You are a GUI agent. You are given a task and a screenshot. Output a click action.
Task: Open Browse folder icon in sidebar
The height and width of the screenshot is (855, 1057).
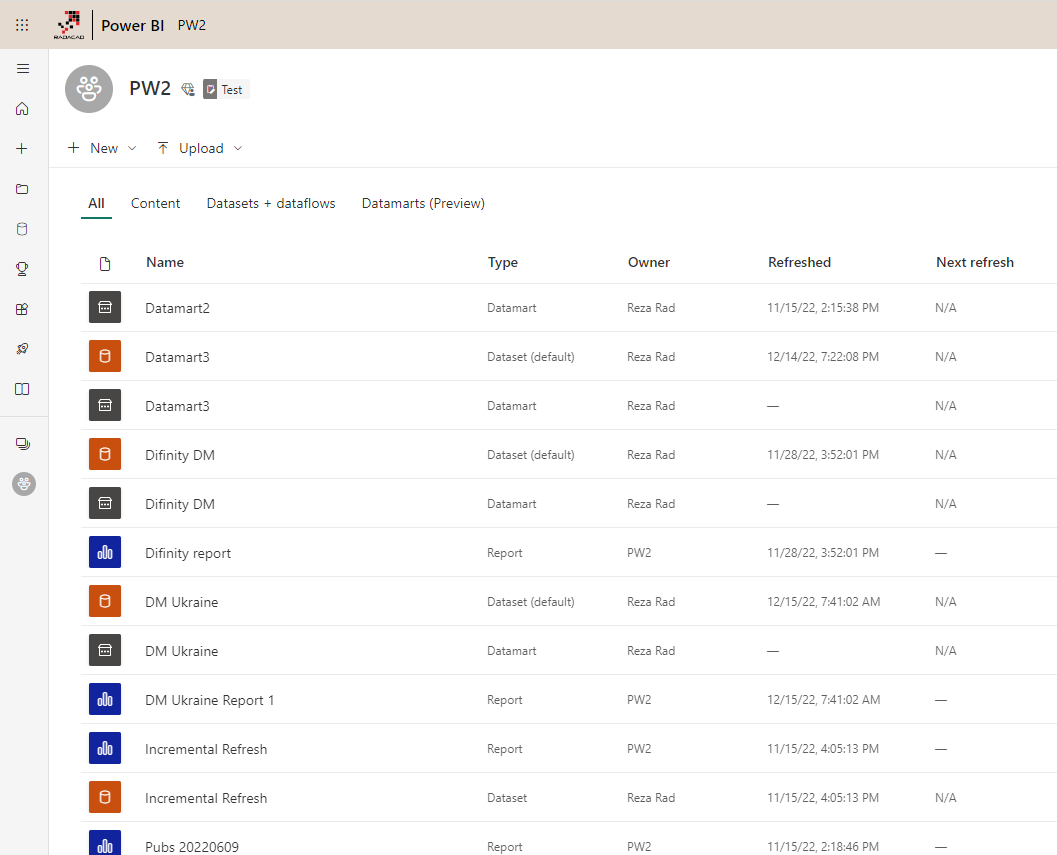pos(23,189)
